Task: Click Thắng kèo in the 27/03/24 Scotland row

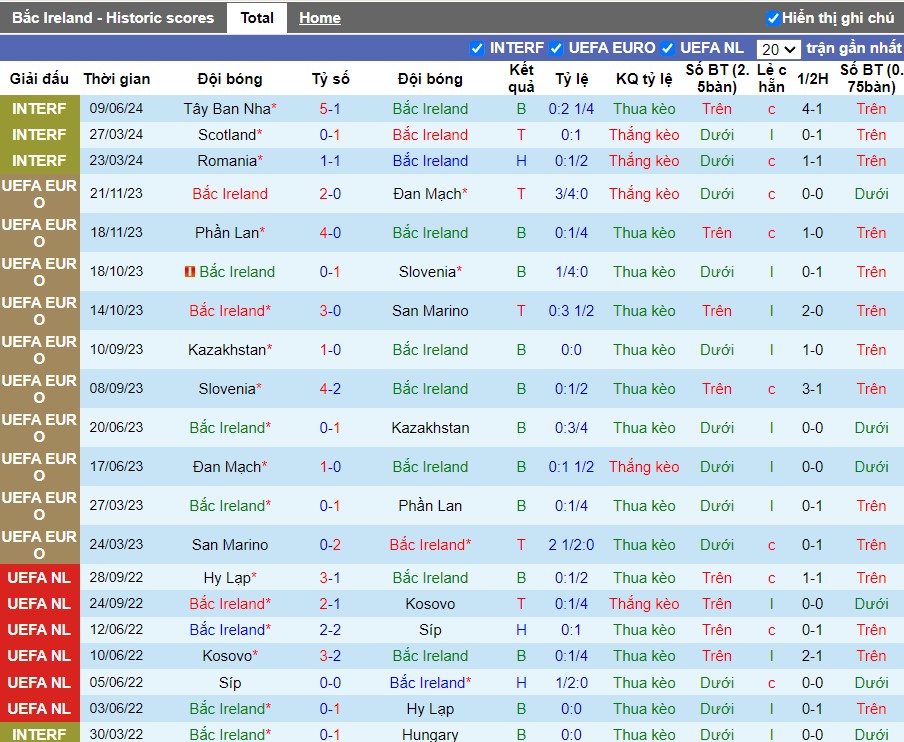Action: pyautogui.click(x=644, y=134)
